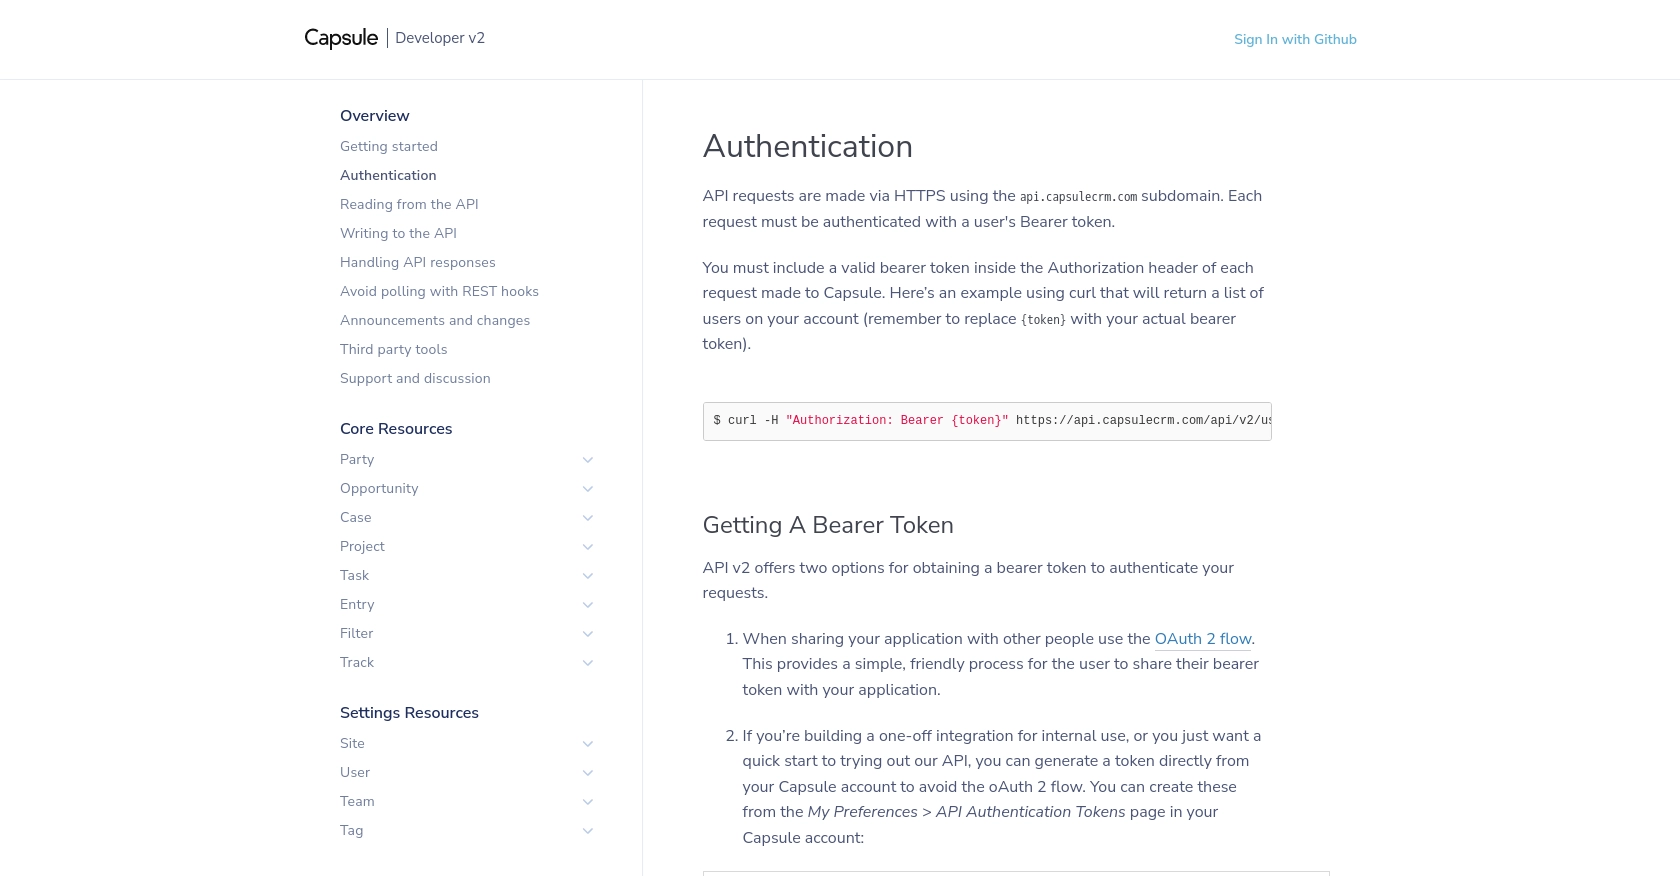Go to Third party tools
Viewport: 1680px width, 876px height.
pos(393,349)
